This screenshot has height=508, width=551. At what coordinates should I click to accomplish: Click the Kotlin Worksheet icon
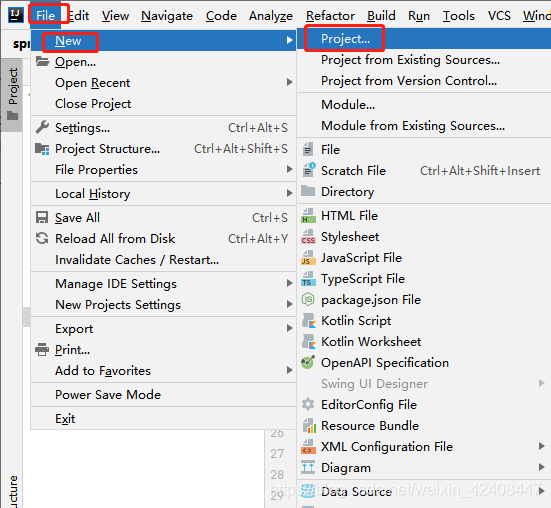(x=309, y=342)
